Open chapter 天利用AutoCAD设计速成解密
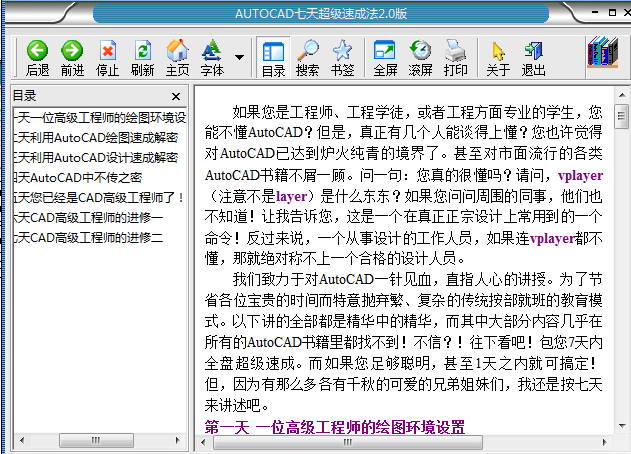The width and height of the screenshot is (631, 454). point(96,157)
